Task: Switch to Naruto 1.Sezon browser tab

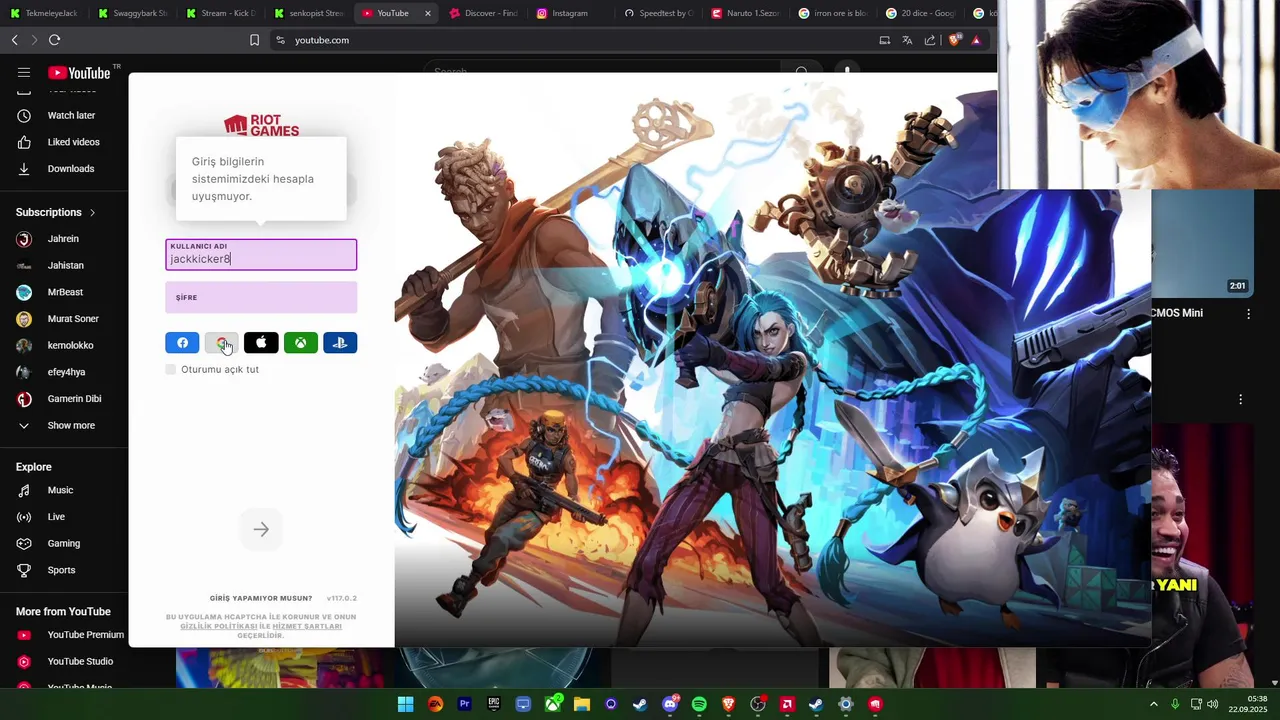Action: click(745, 13)
